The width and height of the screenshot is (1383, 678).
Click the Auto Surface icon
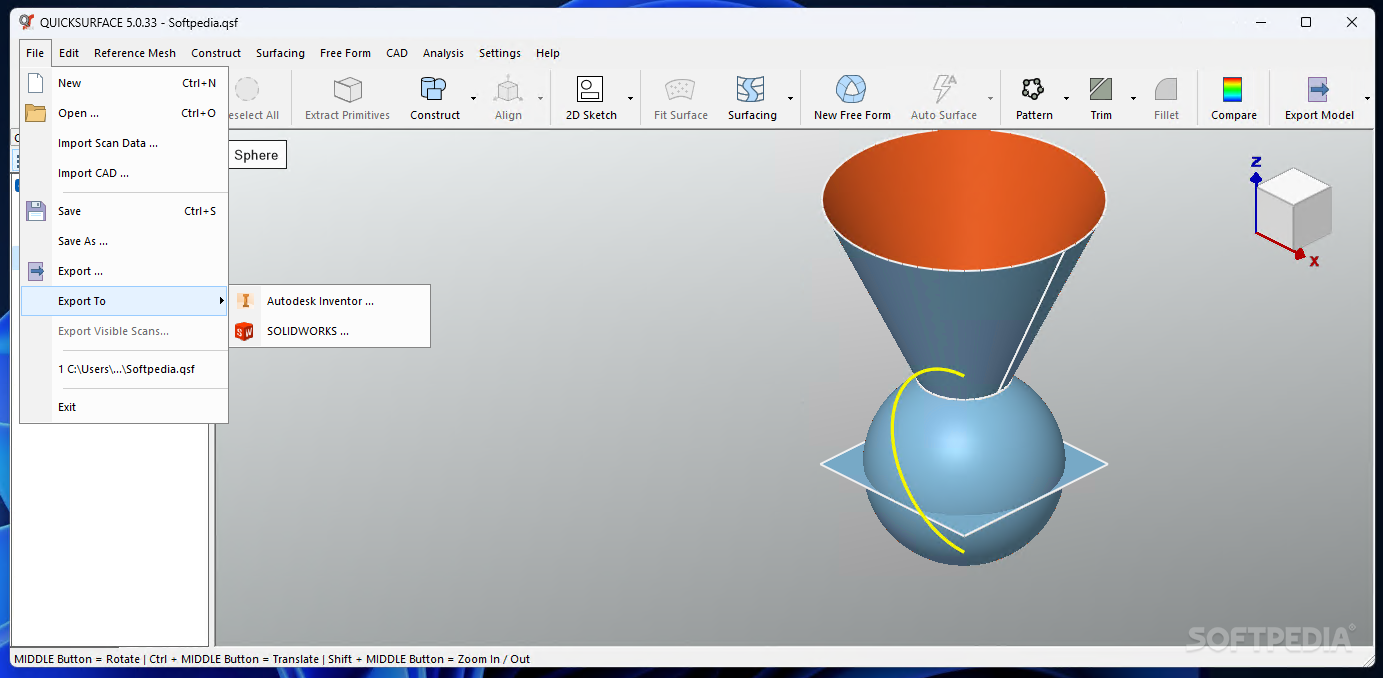tap(943, 90)
